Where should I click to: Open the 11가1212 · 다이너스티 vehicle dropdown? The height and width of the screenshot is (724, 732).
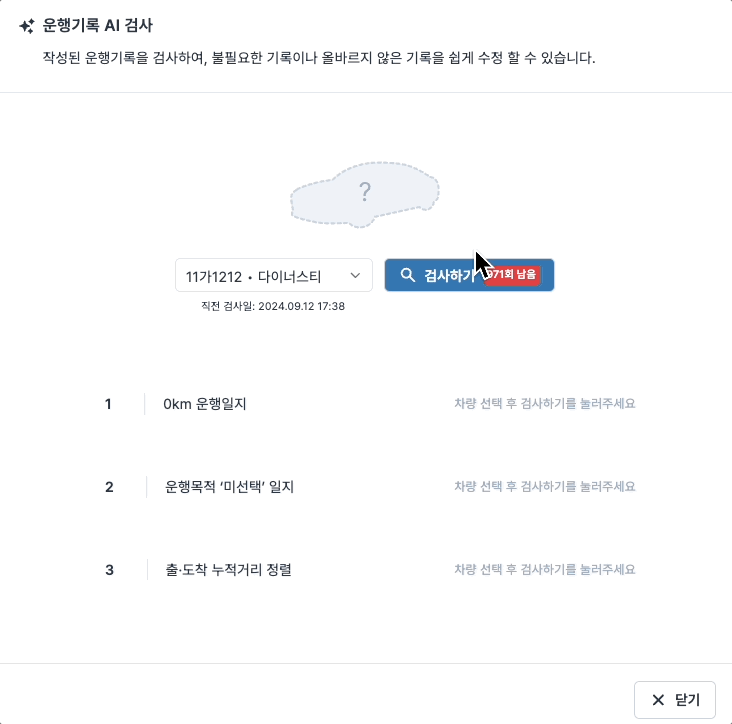(274, 275)
